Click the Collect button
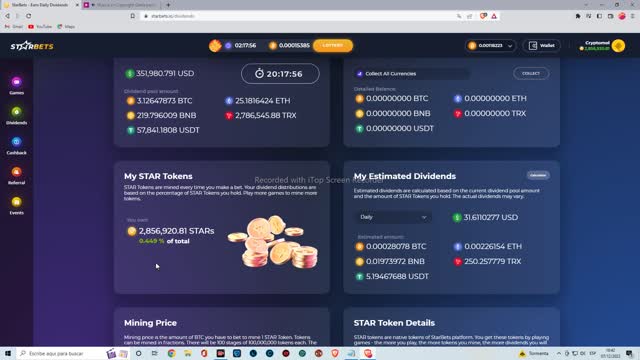The width and height of the screenshot is (640, 360). click(531, 73)
